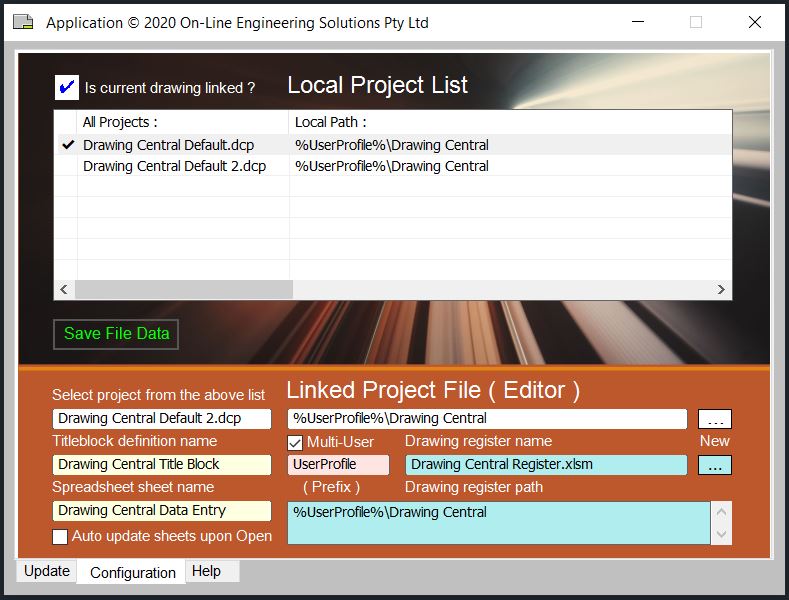Browse for drawing register file with ellipsis button
This screenshot has width=789, height=600.
(x=714, y=465)
